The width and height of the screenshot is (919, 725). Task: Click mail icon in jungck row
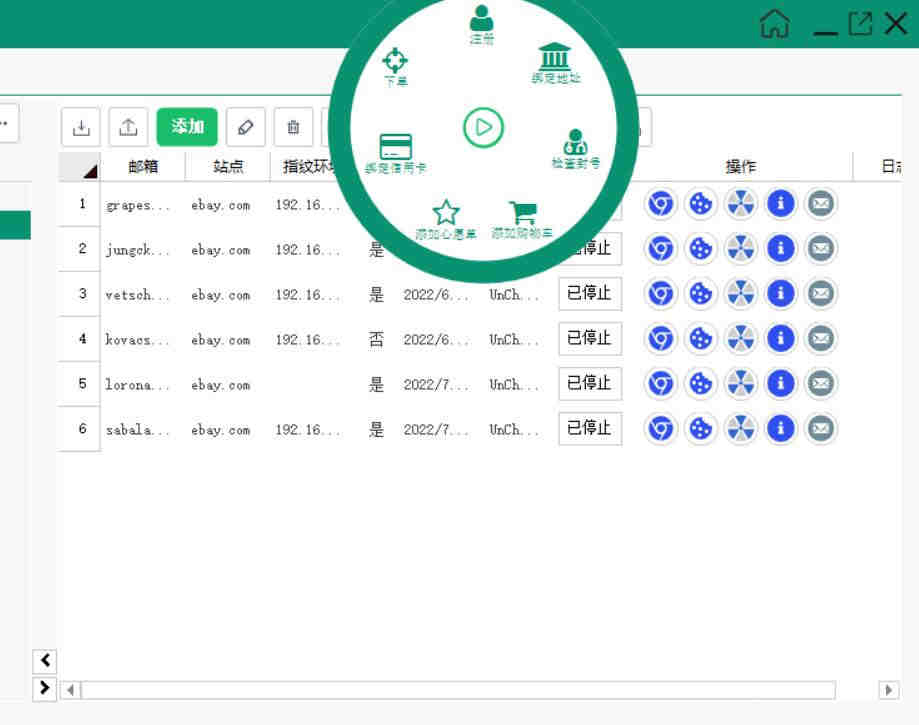pos(821,249)
